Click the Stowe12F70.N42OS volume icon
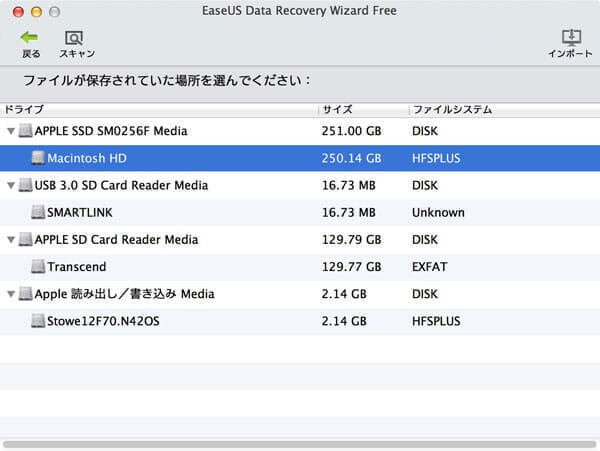 coord(38,321)
